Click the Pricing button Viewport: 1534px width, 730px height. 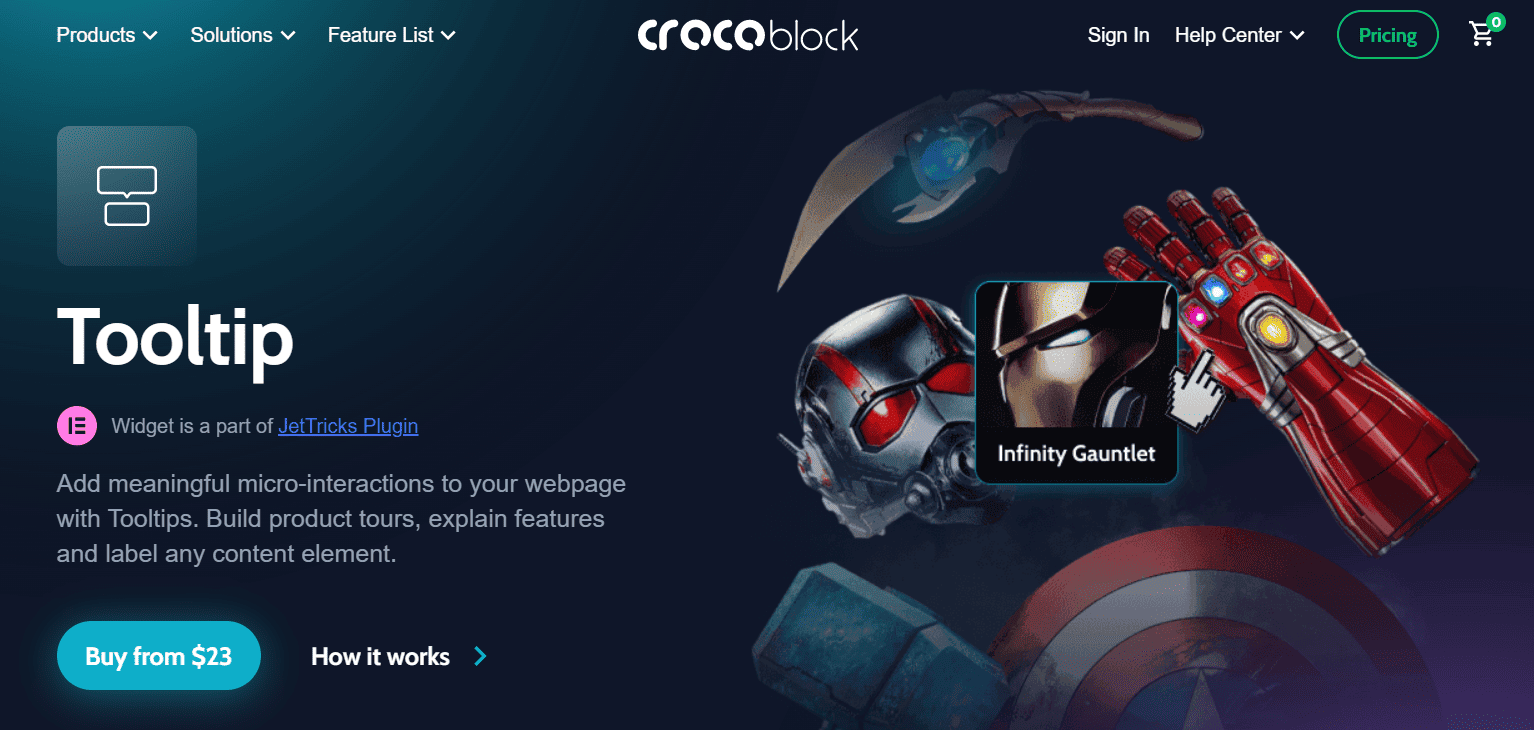pos(1387,35)
